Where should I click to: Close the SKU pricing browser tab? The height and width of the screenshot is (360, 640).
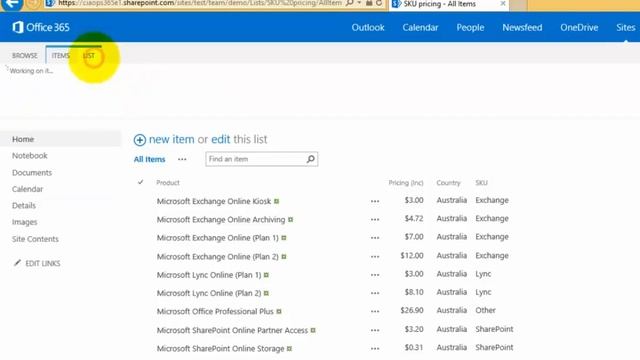503,4
